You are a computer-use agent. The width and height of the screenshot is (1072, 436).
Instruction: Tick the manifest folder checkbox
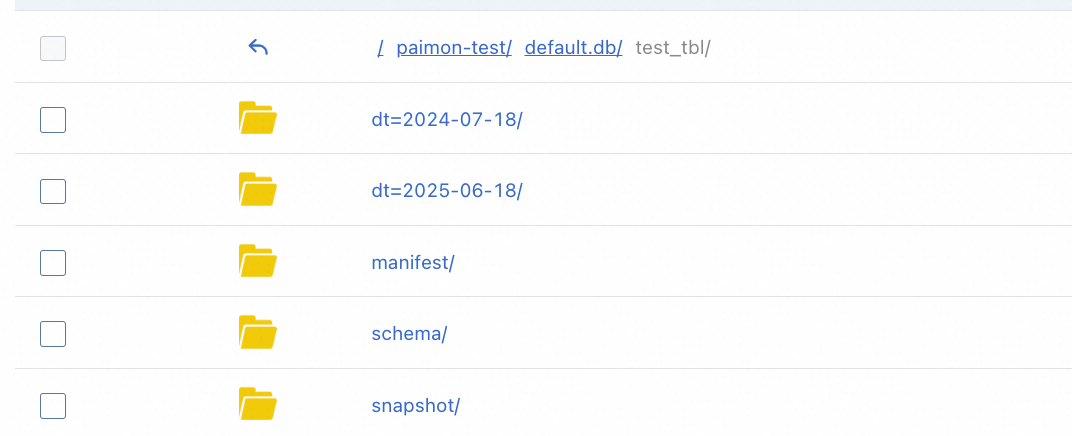tap(53, 262)
